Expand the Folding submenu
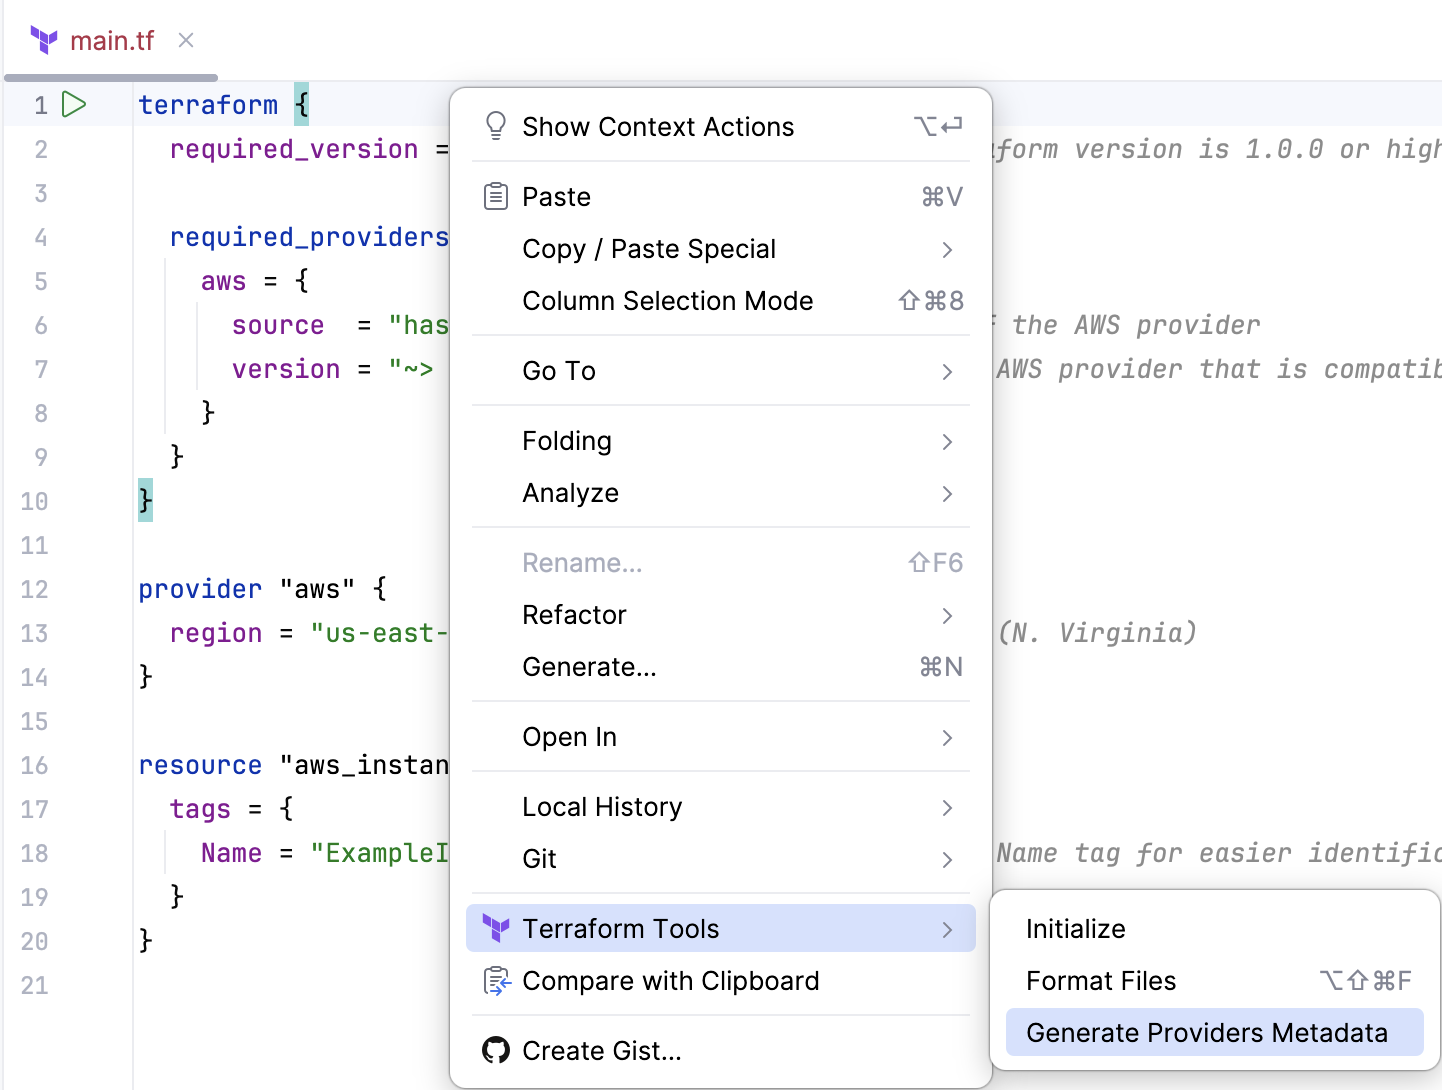1442x1090 pixels. click(x=566, y=441)
